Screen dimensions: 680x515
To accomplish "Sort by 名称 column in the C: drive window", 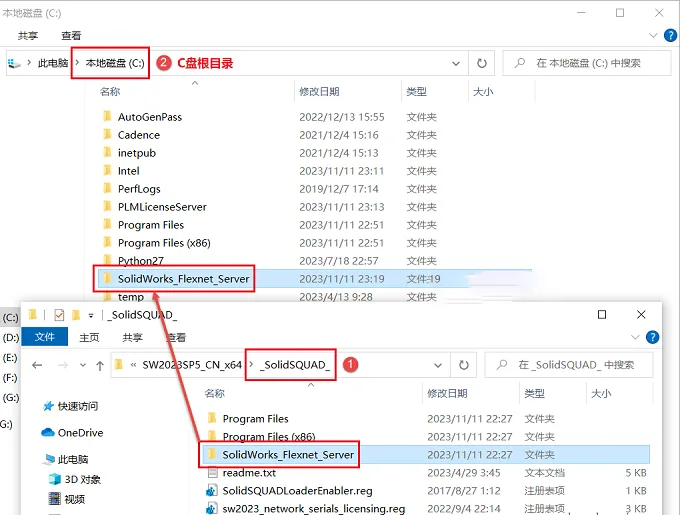I will [110, 91].
